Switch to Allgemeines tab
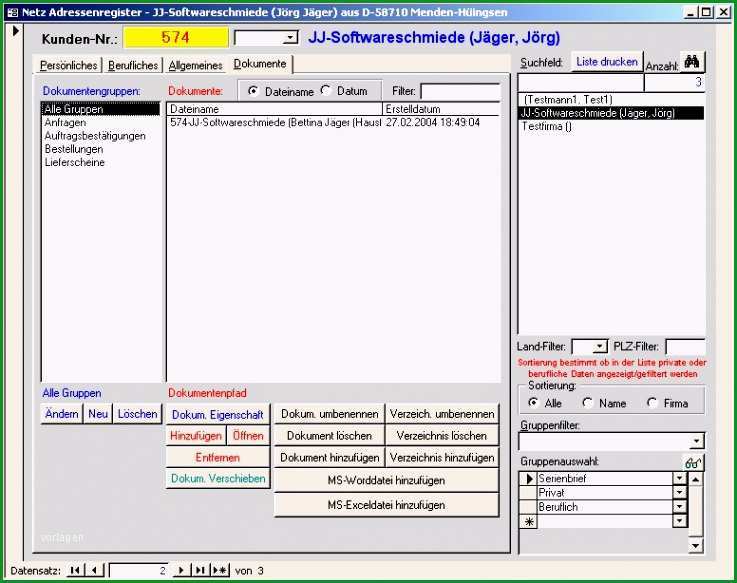The image size is (737, 583). click(x=195, y=65)
